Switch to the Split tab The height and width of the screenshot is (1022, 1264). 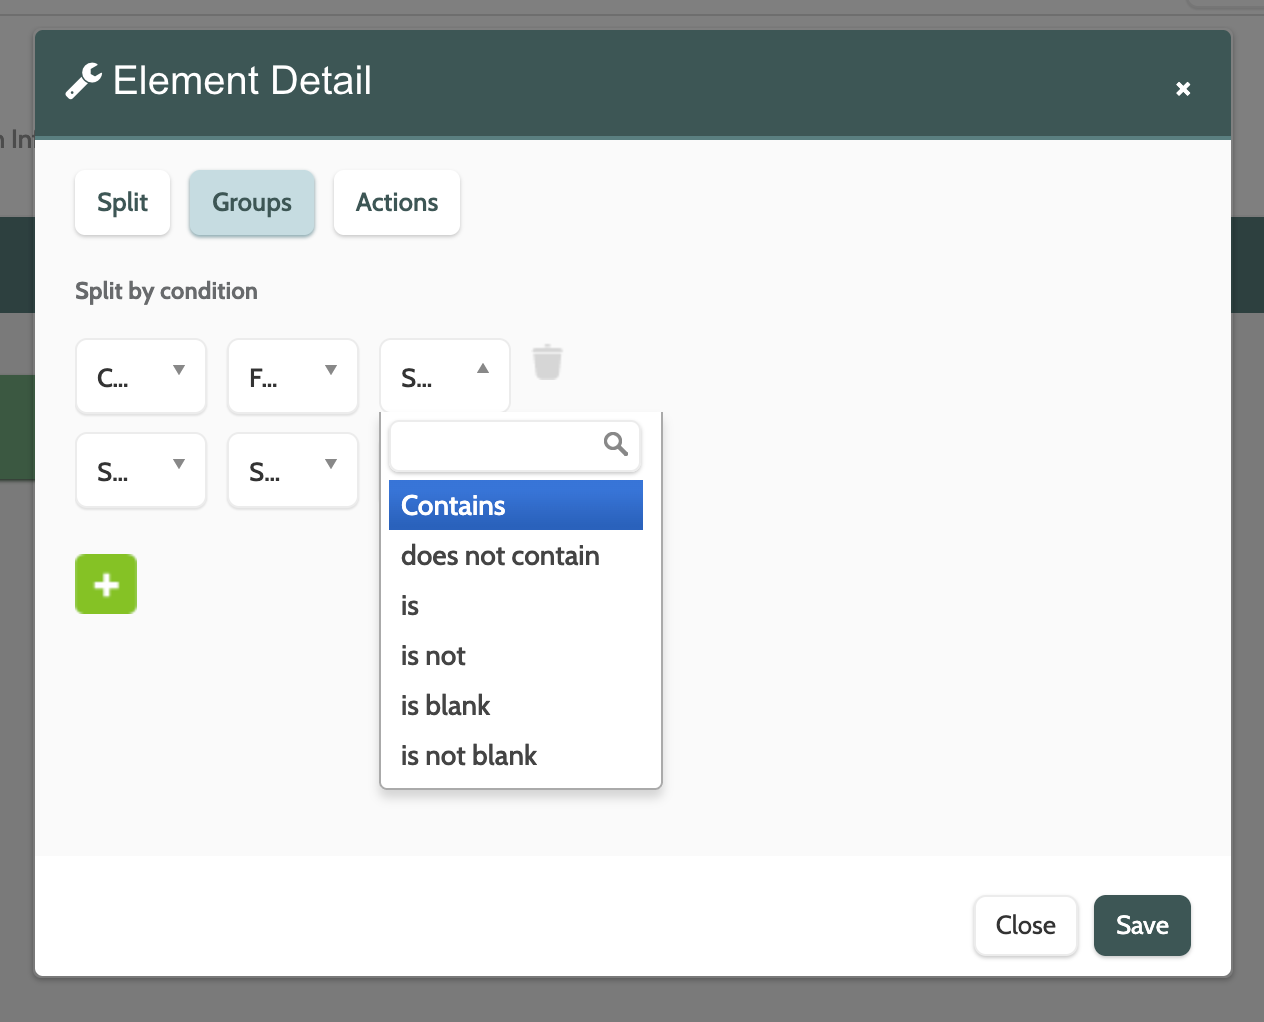[x=122, y=203]
